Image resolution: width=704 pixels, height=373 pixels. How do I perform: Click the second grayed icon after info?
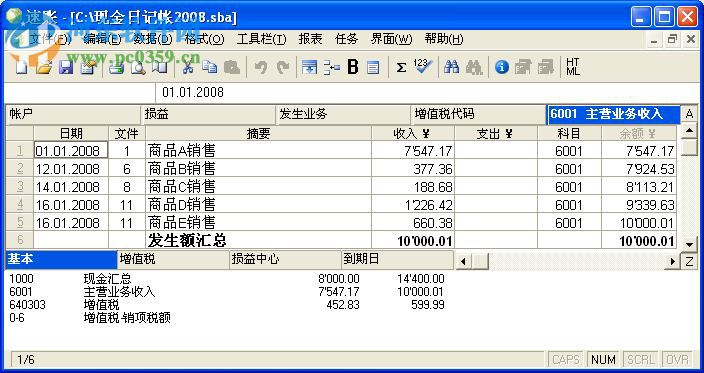546,67
